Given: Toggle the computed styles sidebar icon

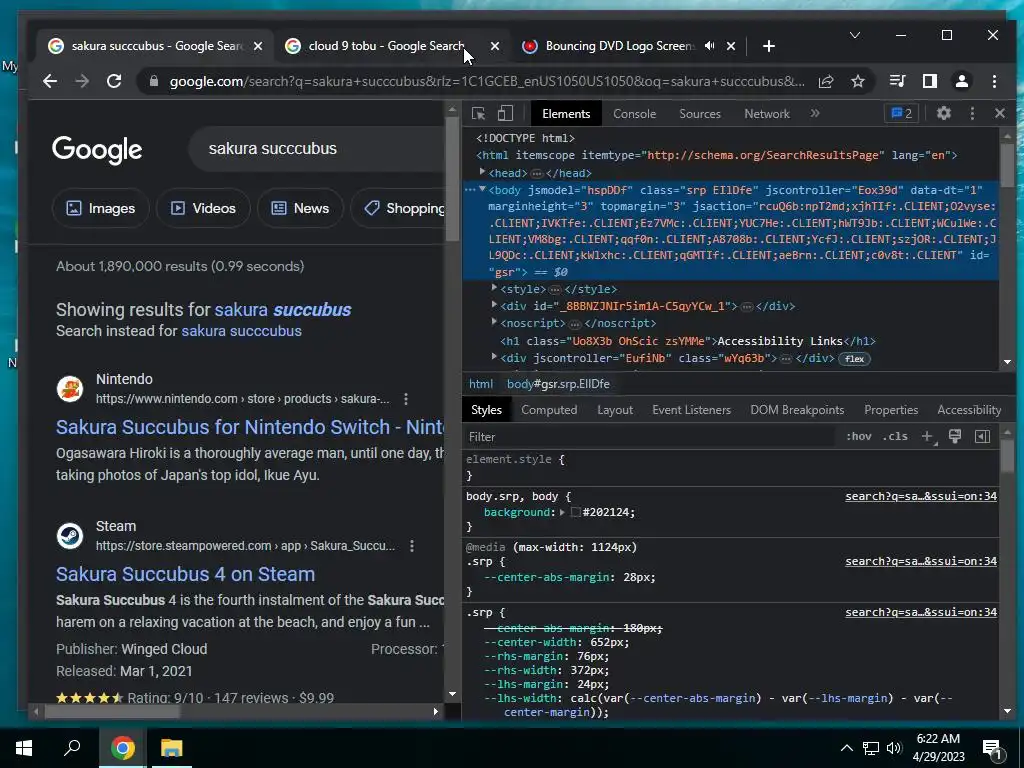Looking at the screenshot, I should tap(982, 436).
